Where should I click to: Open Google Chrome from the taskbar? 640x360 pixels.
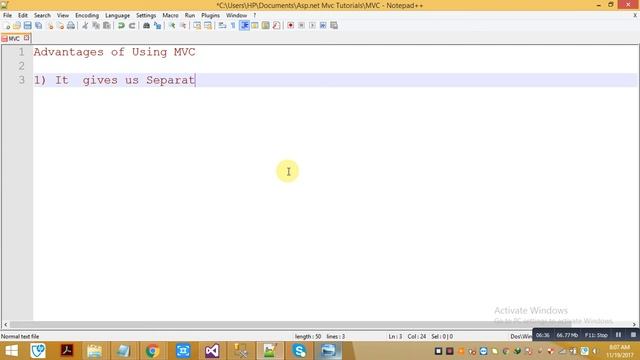152,351
